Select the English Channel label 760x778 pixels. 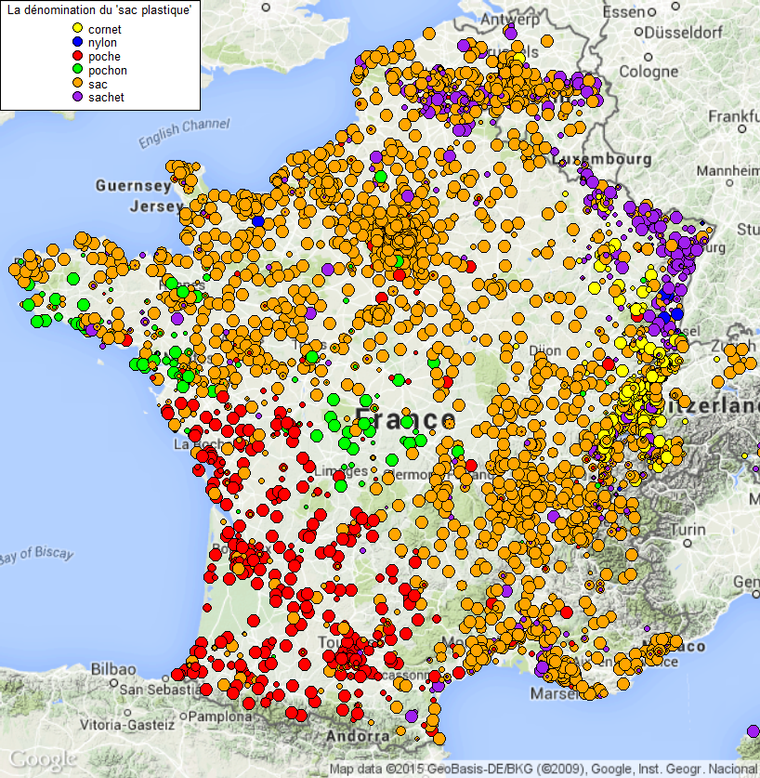tap(184, 133)
